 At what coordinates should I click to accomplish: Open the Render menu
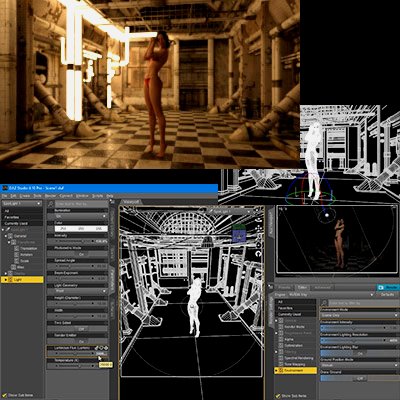pyautogui.click(x=50, y=196)
